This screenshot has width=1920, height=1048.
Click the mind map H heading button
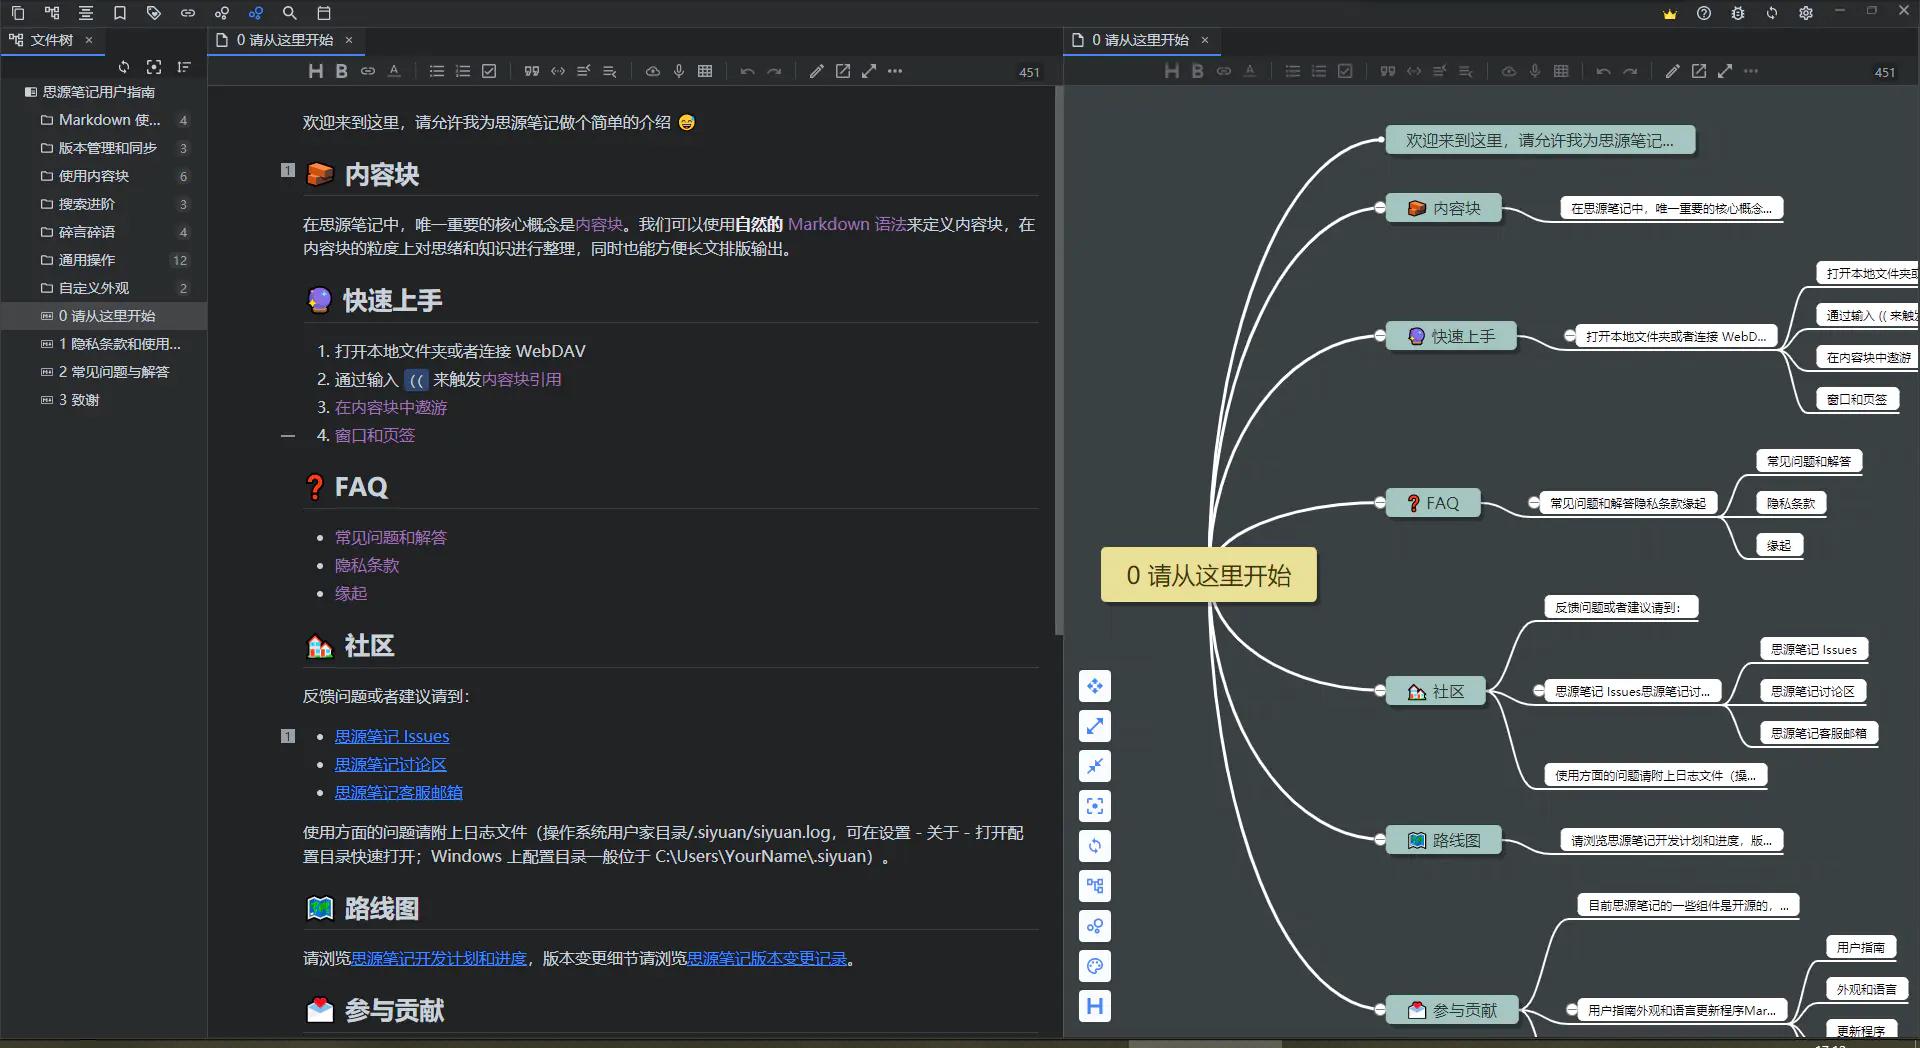point(1095,1006)
